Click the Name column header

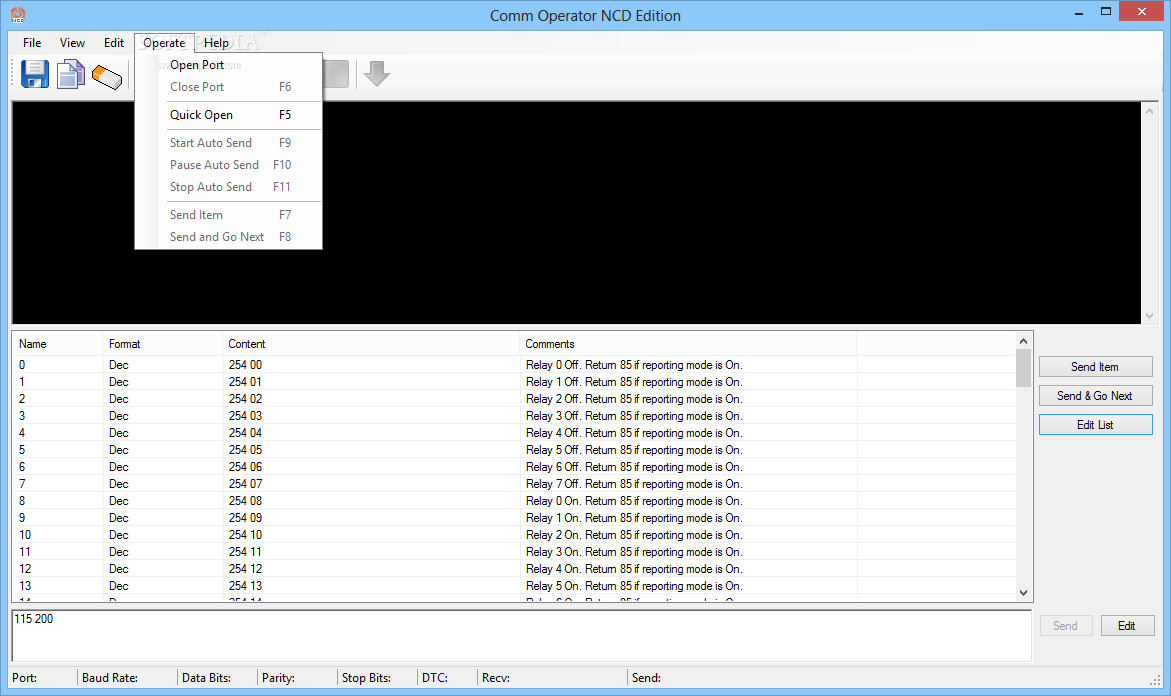pyautogui.click(x=58, y=344)
